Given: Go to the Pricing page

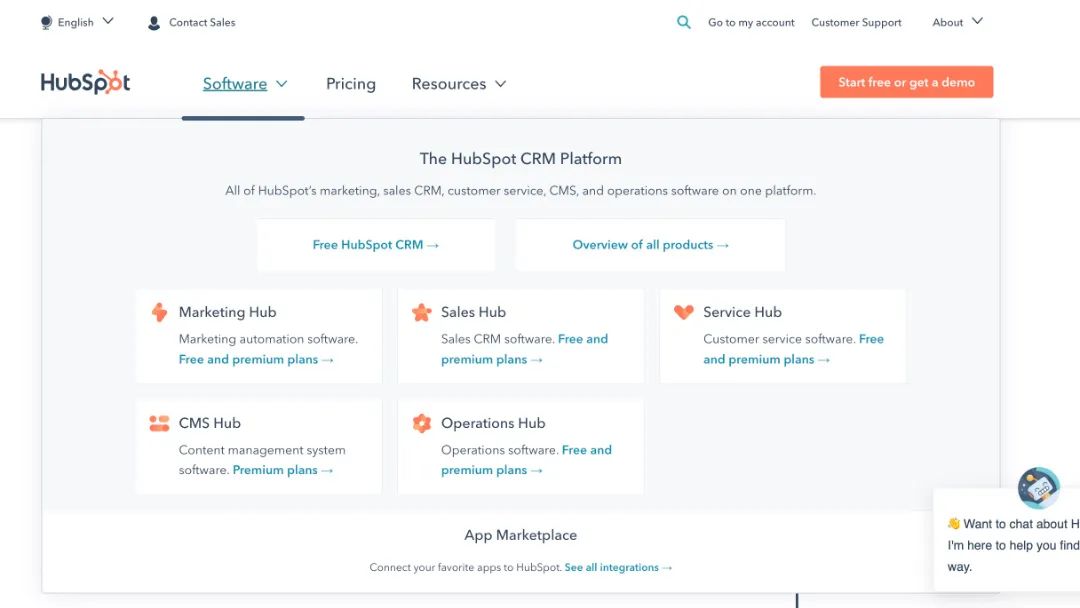Looking at the screenshot, I should click(x=351, y=83).
